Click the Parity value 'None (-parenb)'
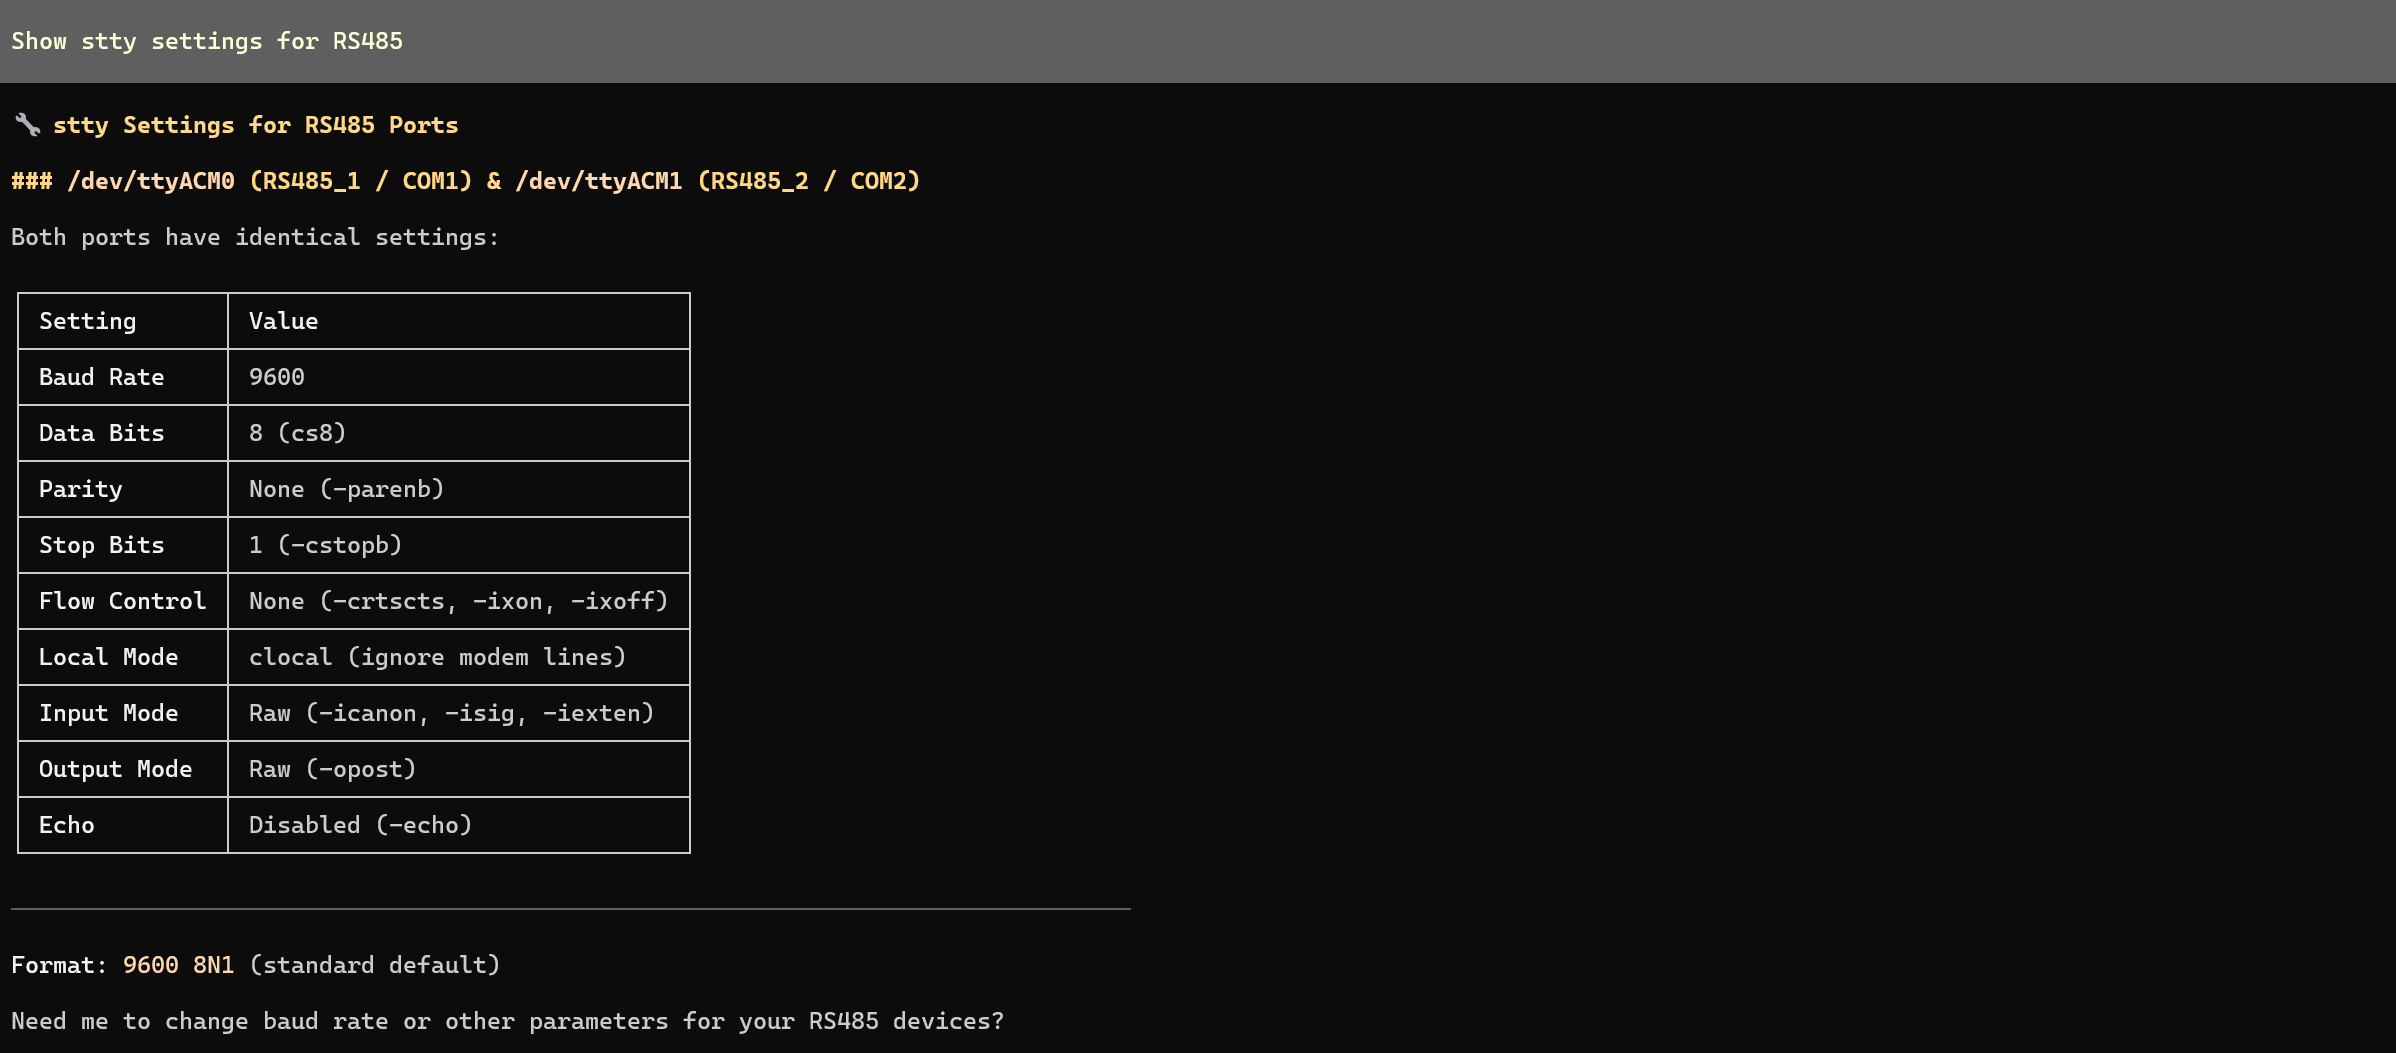The image size is (2396, 1053). [x=346, y=489]
